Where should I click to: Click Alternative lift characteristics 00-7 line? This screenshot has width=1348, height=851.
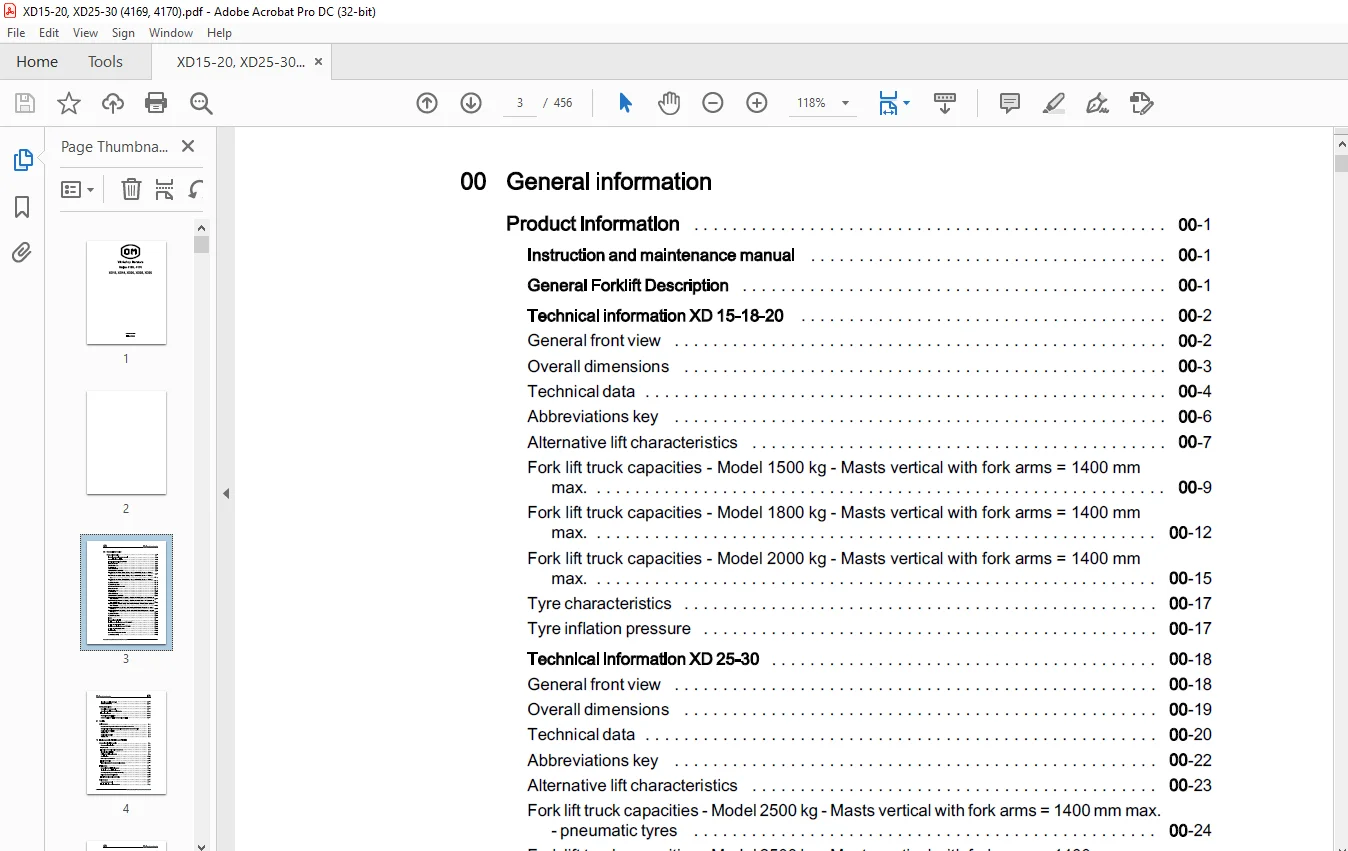point(869,442)
